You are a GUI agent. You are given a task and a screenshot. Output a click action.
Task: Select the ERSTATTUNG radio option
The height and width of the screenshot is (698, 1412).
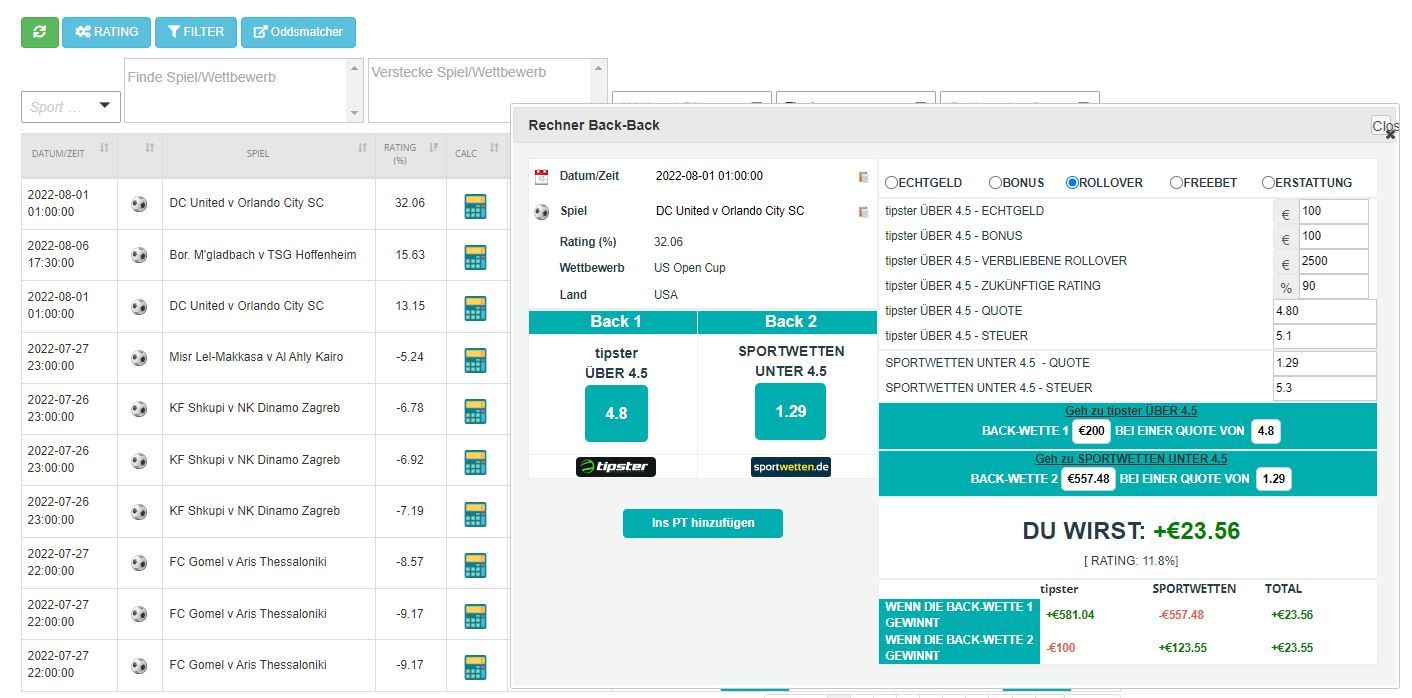pos(1268,183)
